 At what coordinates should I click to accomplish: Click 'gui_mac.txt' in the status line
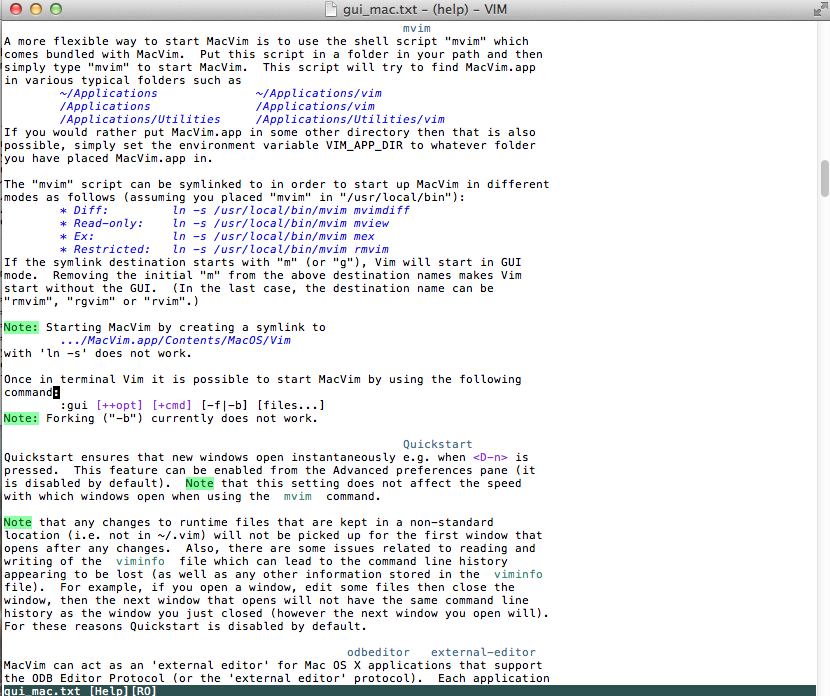tap(42, 691)
